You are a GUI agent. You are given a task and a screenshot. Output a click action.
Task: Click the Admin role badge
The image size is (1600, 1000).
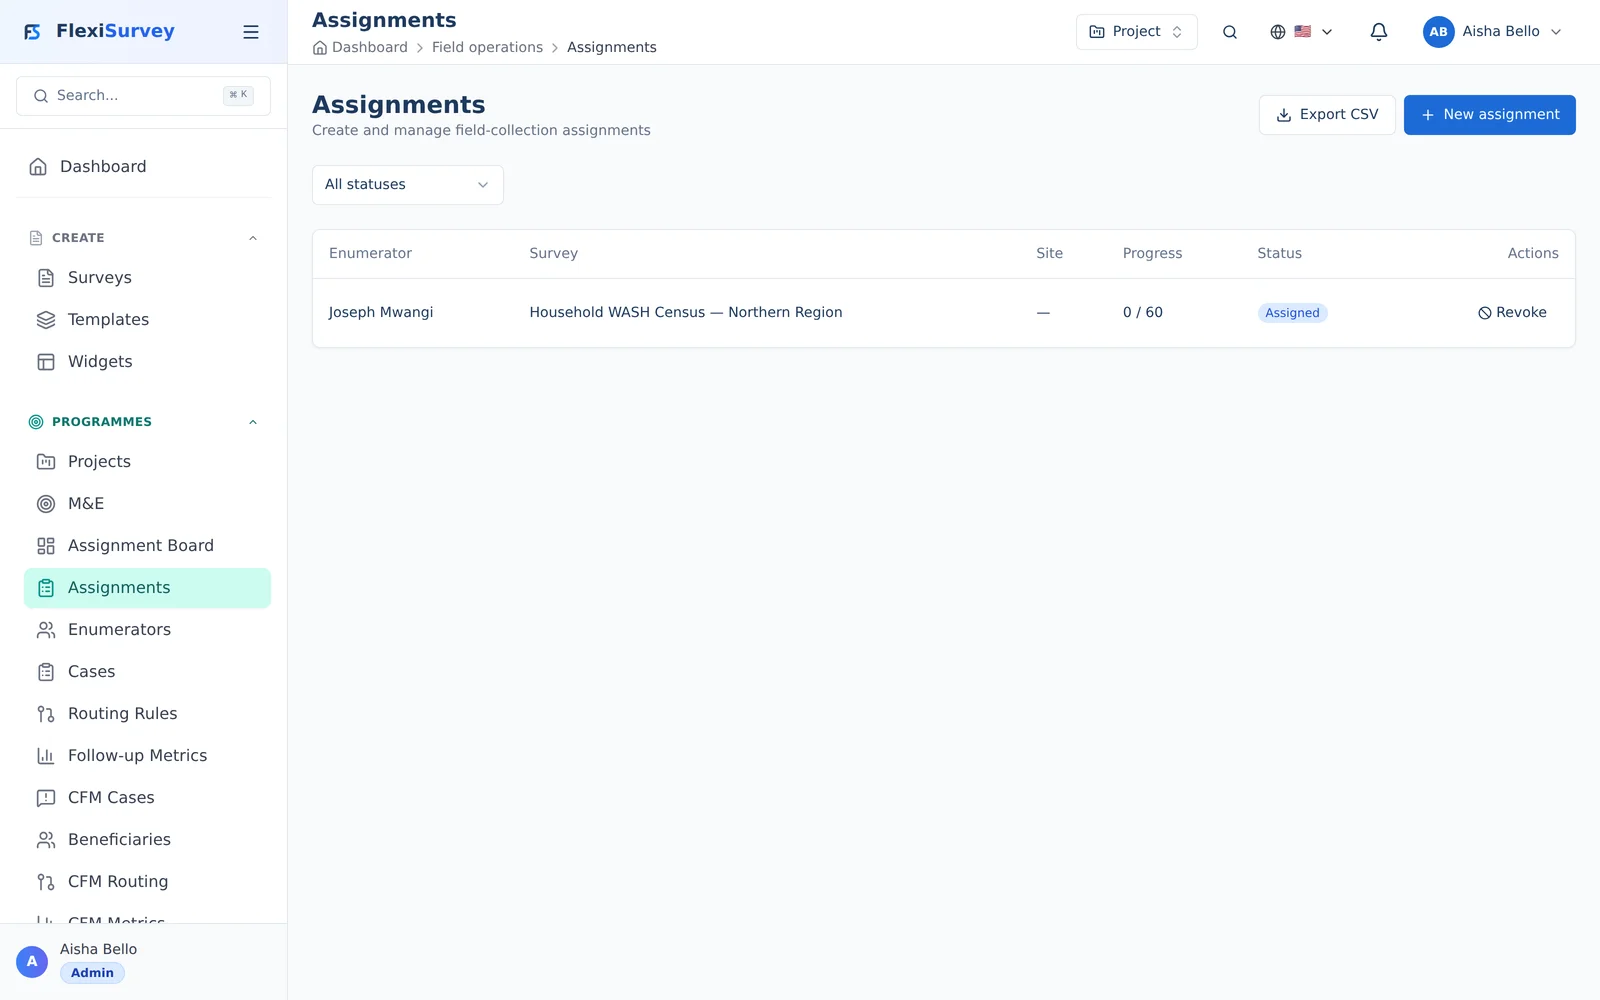click(92, 973)
